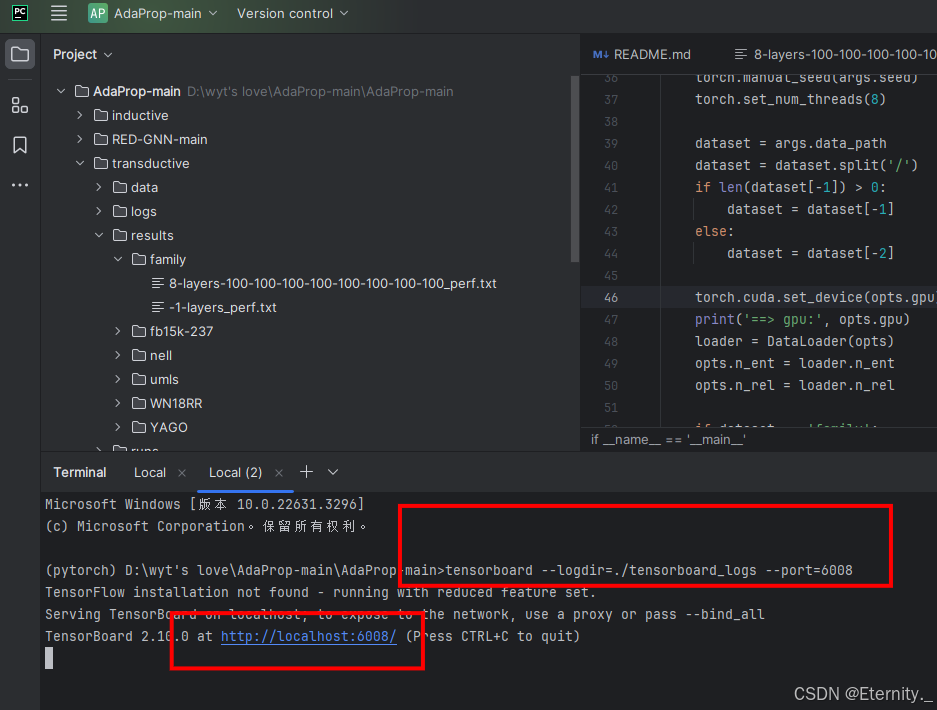
Task: Open the PyCharm main hamburger menu
Action: tap(59, 13)
